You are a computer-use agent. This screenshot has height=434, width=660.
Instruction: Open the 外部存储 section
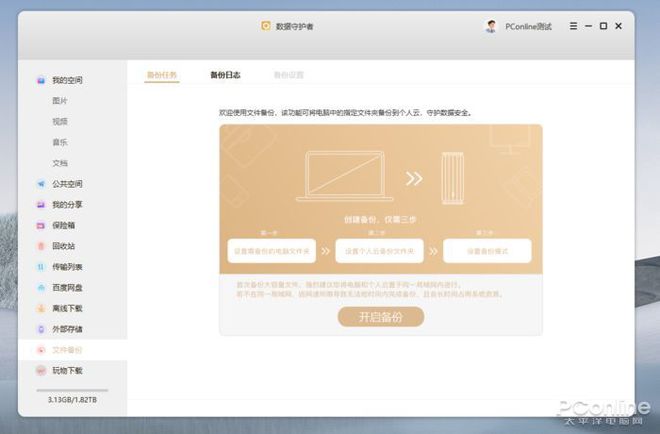click(x=67, y=329)
